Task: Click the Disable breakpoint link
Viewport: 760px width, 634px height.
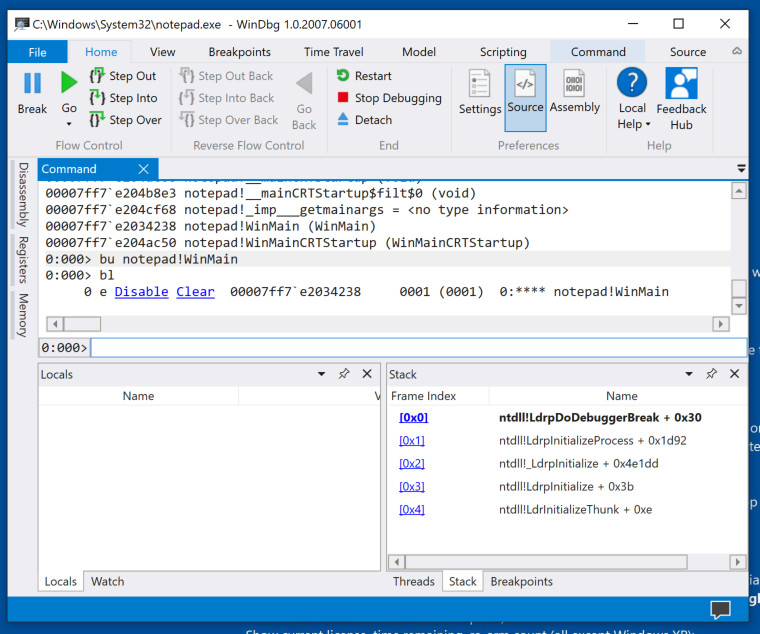Action: coord(140,292)
